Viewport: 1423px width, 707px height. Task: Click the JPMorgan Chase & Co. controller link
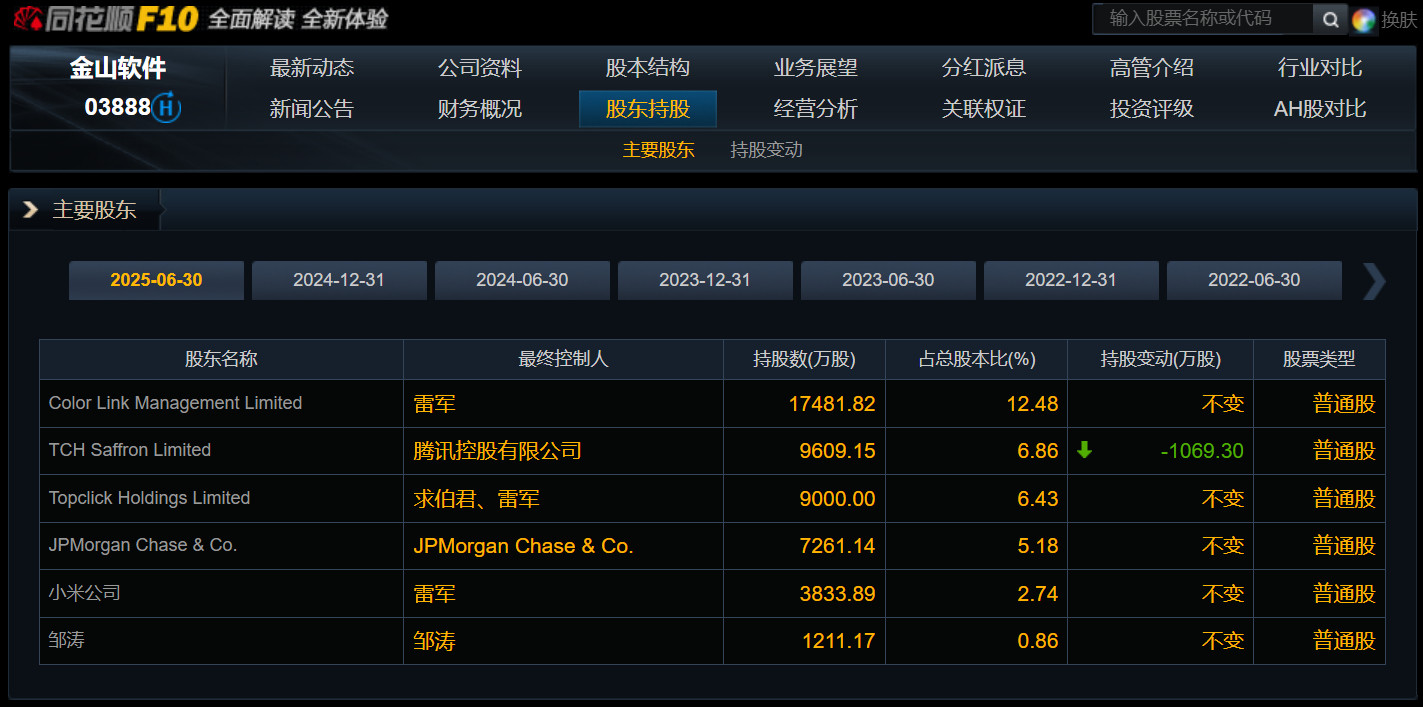click(x=522, y=546)
